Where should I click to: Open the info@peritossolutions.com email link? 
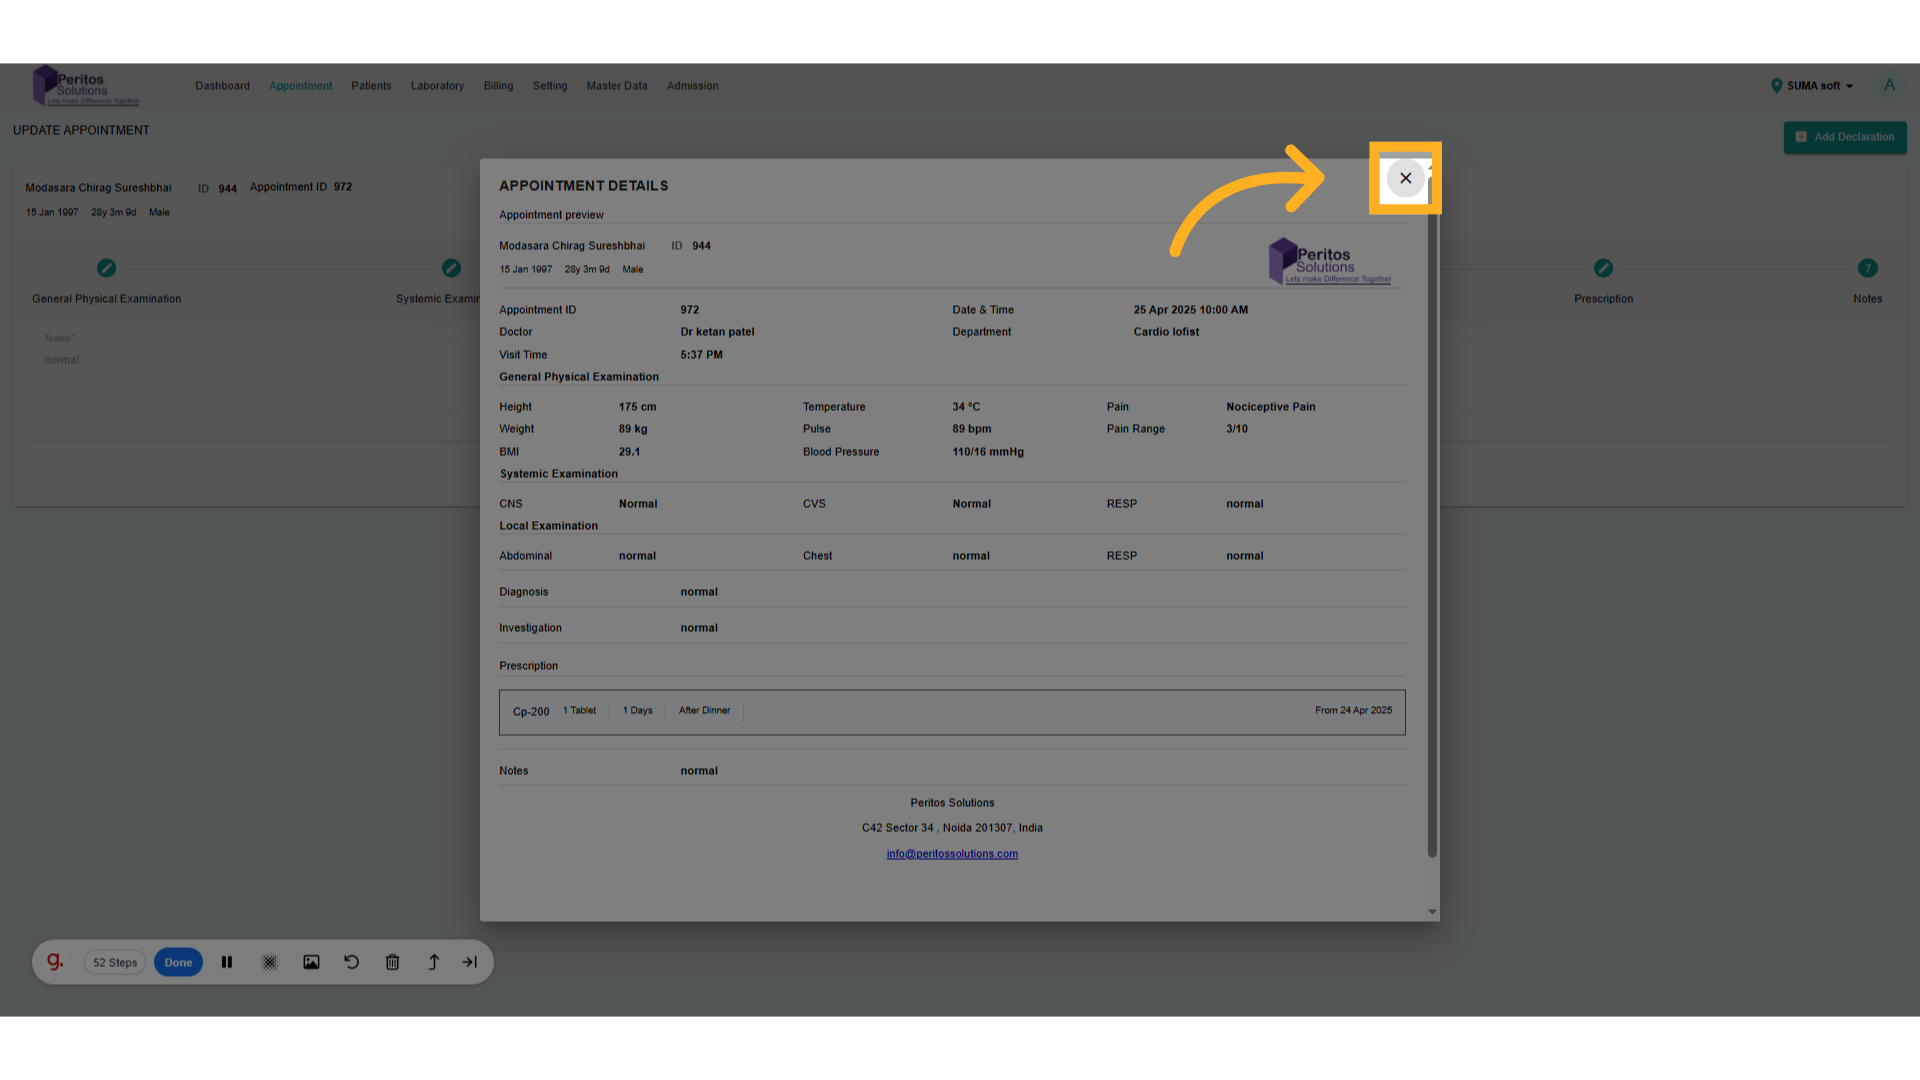tap(952, 854)
